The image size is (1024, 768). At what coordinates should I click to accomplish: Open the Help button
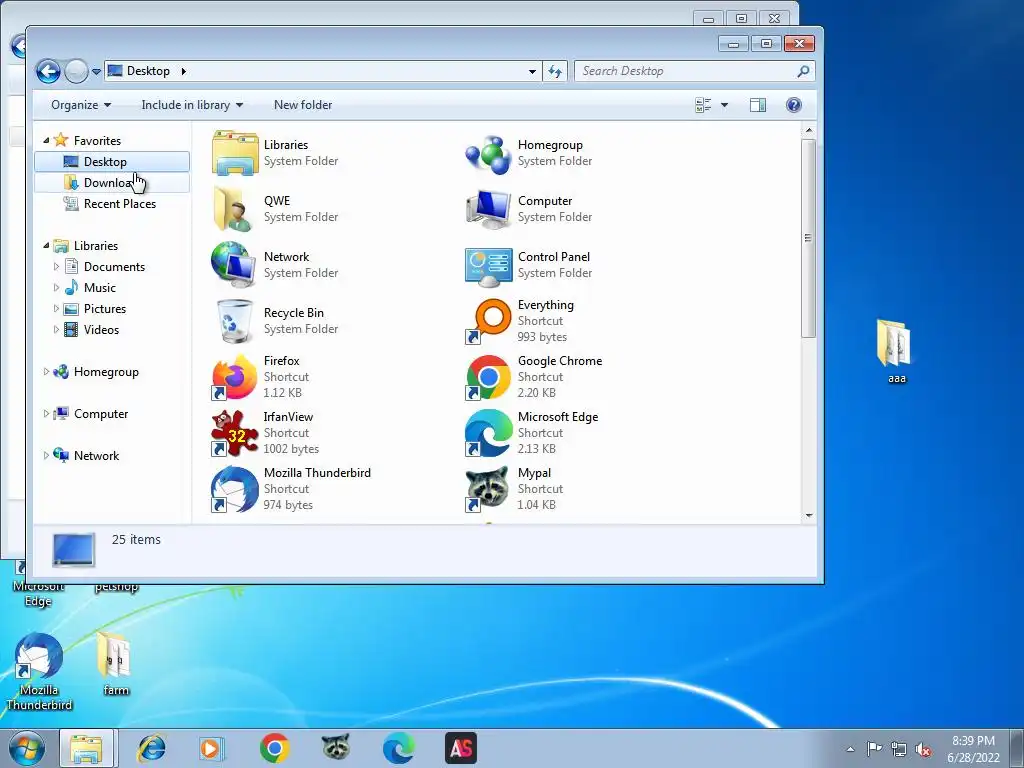[x=793, y=105]
